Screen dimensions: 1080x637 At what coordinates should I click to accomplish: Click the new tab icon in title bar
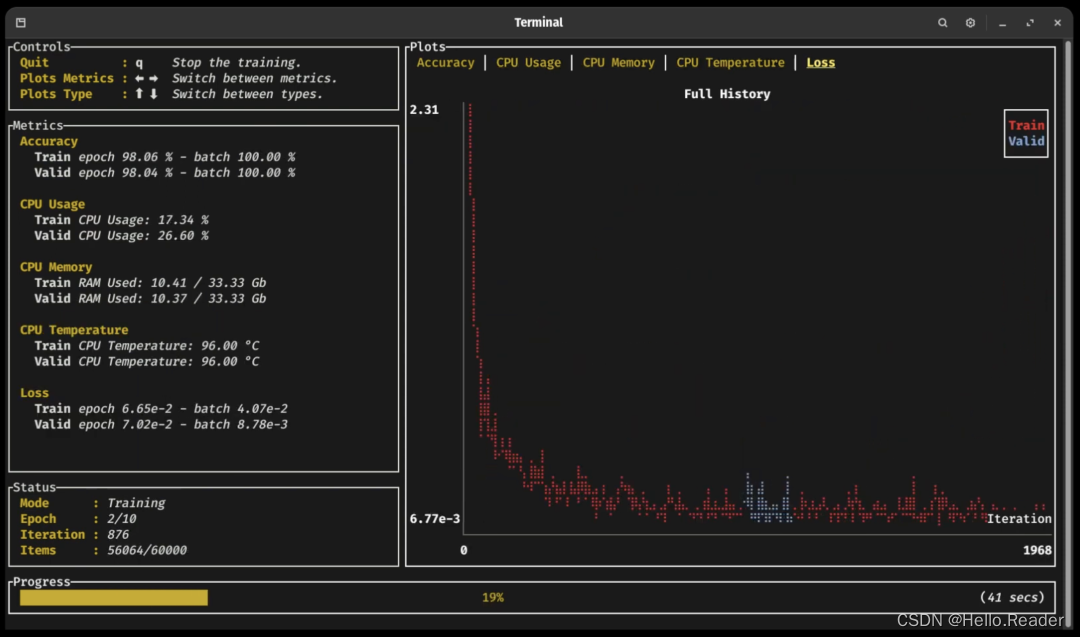pyautogui.click(x=21, y=23)
